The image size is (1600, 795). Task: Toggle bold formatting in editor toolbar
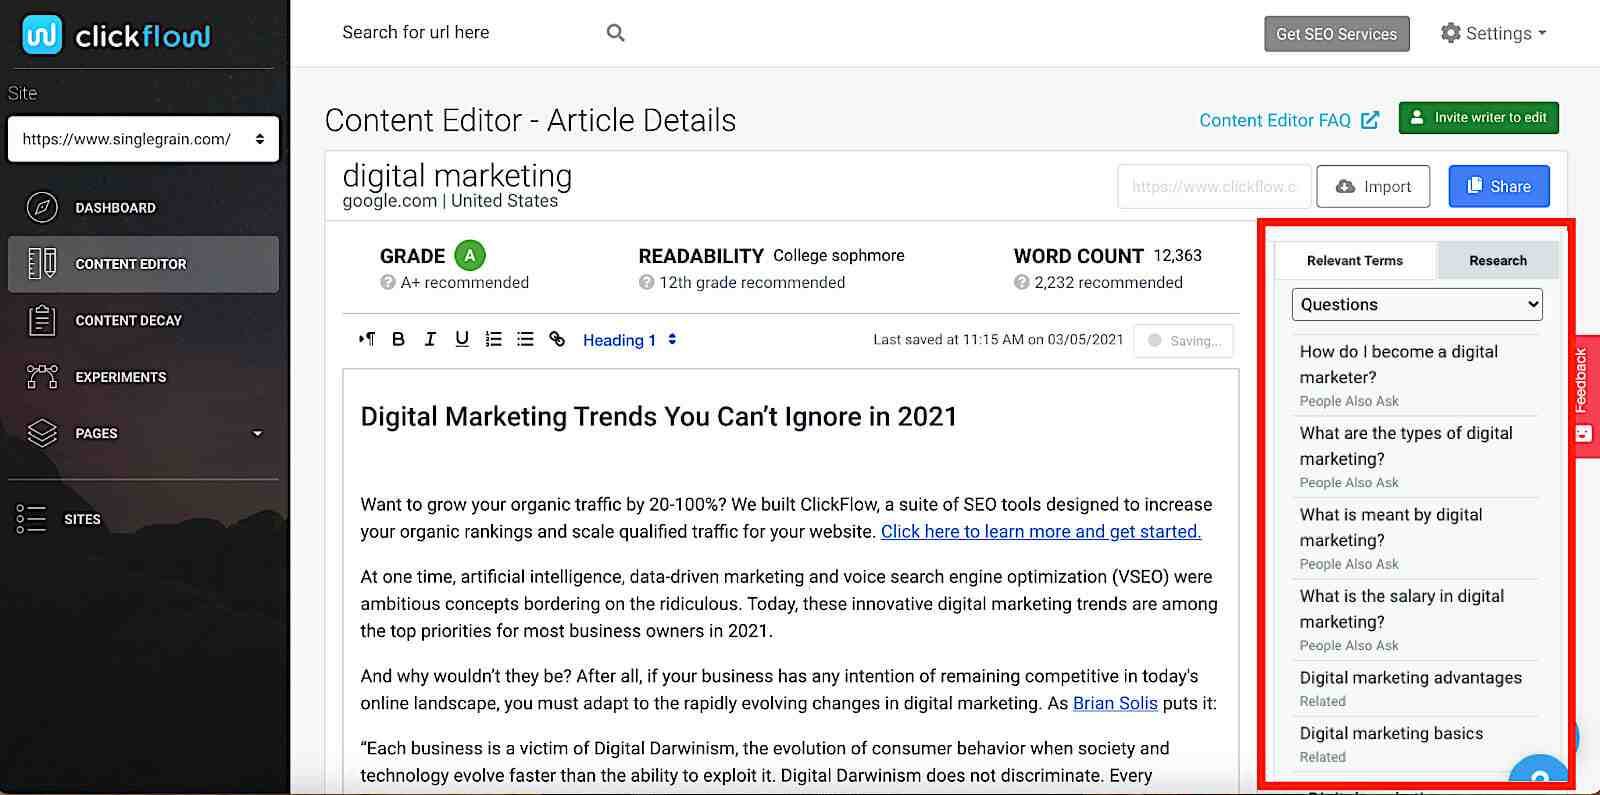pos(398,339)
